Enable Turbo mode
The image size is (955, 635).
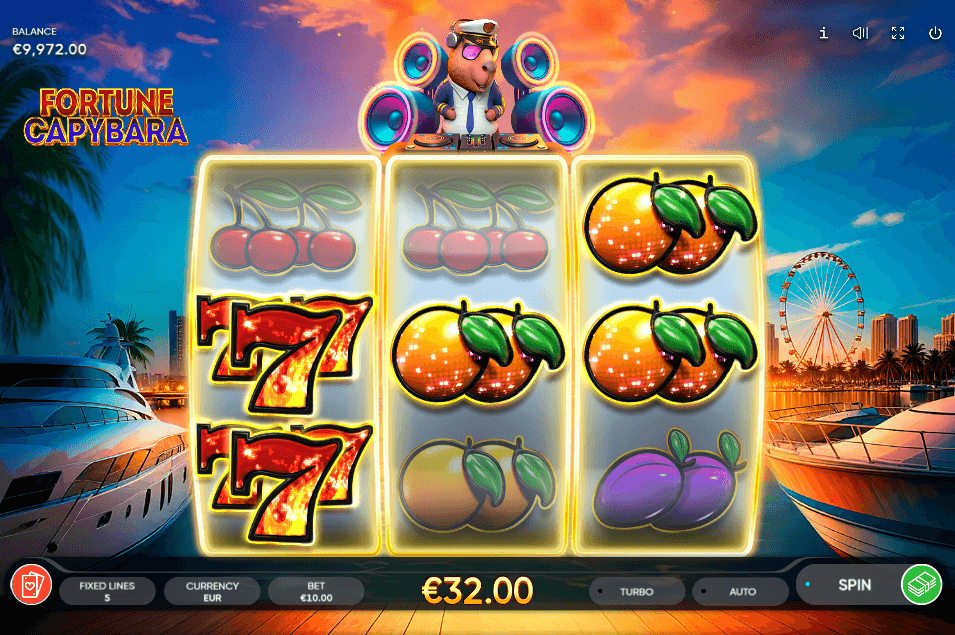pyautogui.click(x=636, y=591)
